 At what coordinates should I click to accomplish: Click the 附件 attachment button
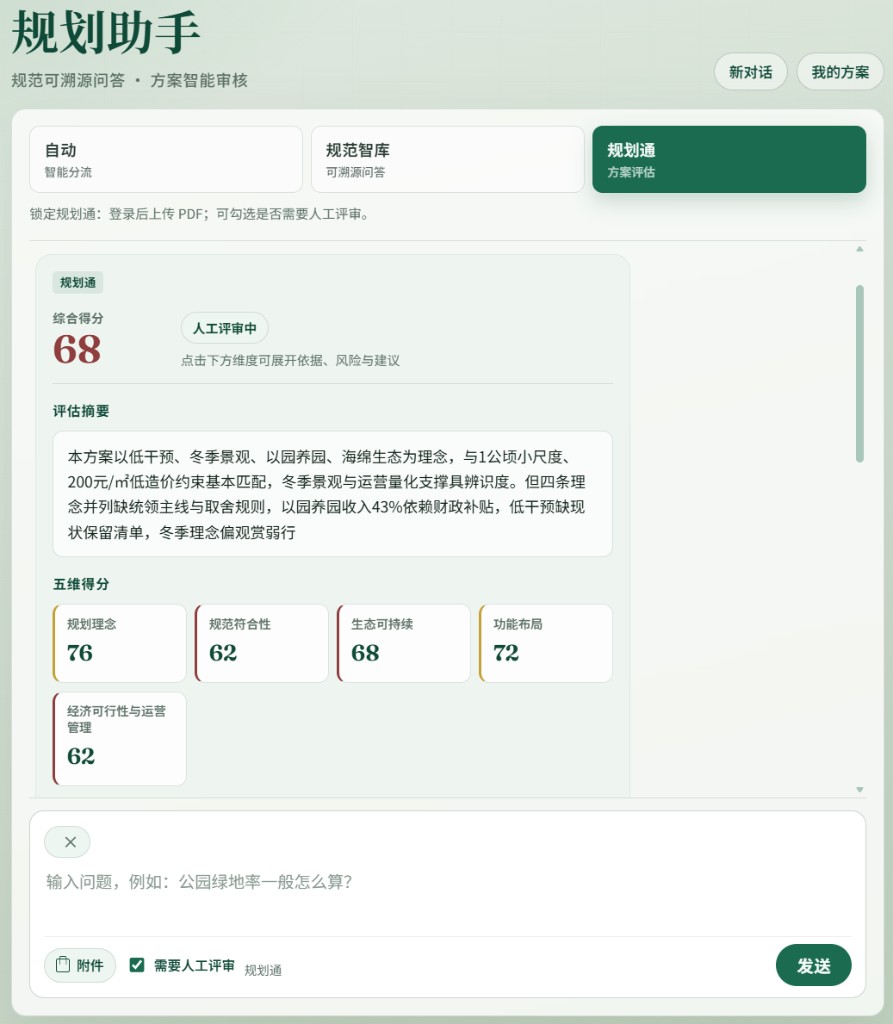pyautogui.click(x=80, y=965)
